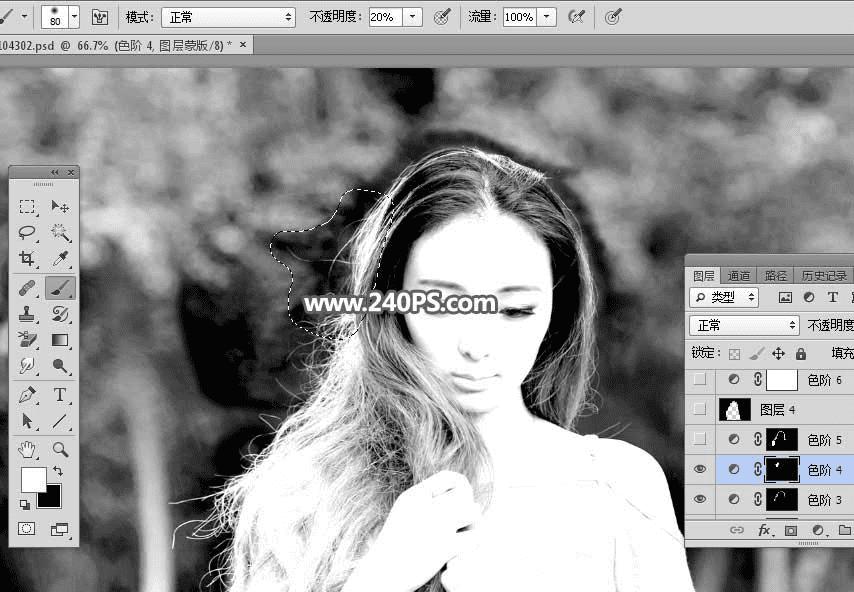The width and height of the screenshot is (854, 592).
Task: Show the 图层 4 layer
Action: (700, 409)
